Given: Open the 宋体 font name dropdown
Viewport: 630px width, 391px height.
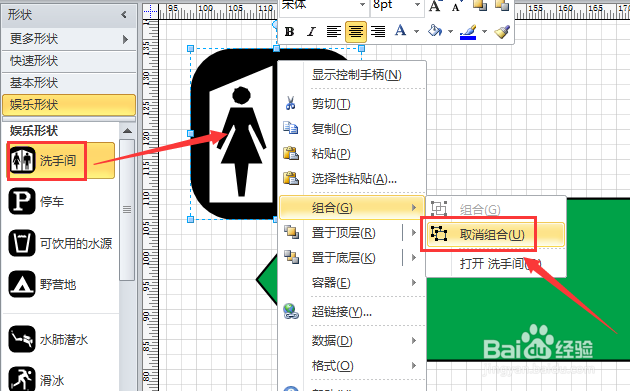Looking at the screenshot, I should [362, 5].
